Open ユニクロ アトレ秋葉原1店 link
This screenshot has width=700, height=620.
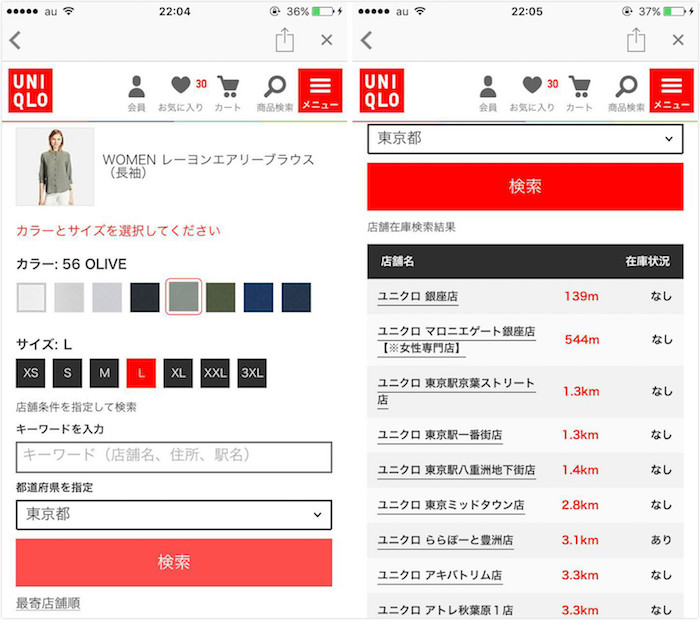pyautogui.click(x=446, y=610)
